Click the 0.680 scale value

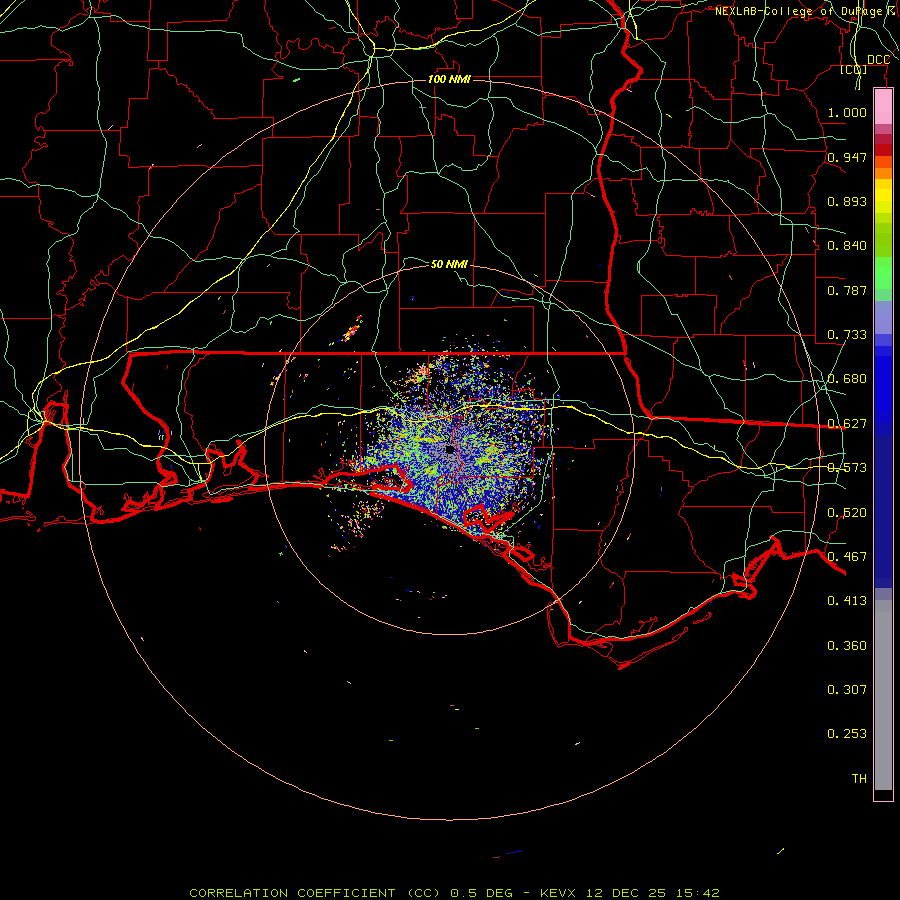(x=847, y=379)
